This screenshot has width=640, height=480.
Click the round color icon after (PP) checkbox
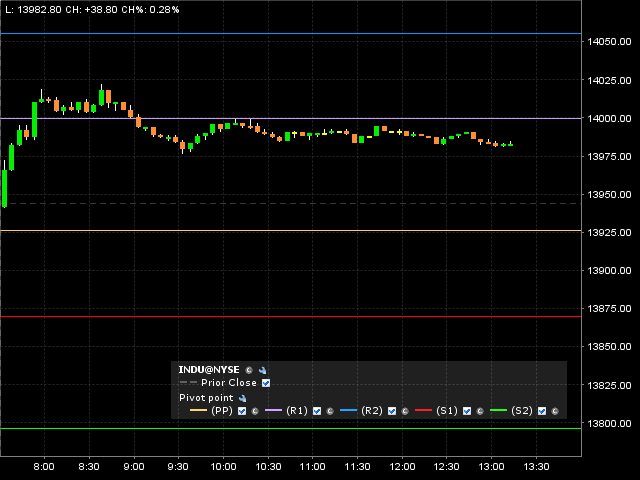255,411
